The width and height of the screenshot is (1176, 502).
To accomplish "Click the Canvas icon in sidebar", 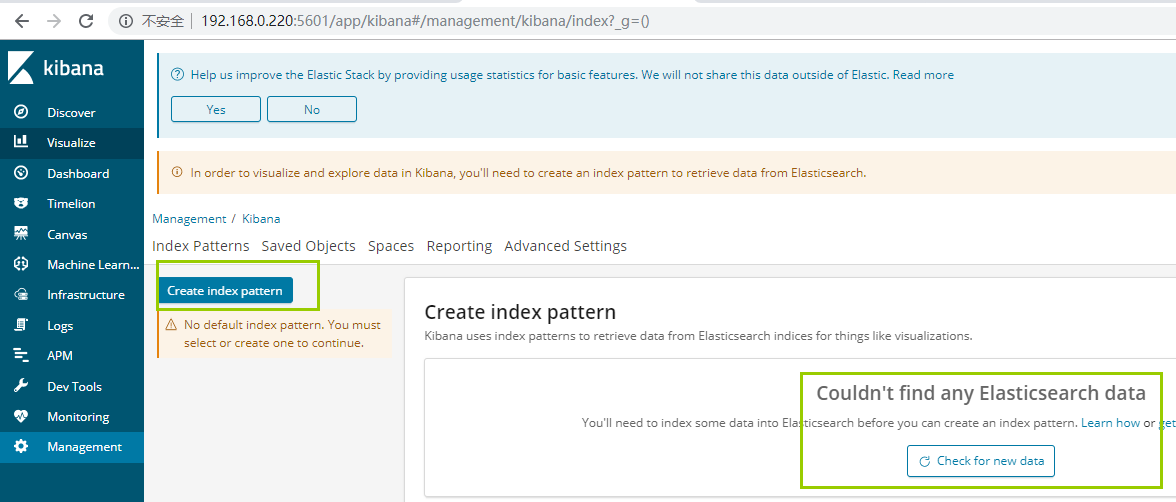I will pyautogui.click(x=21, y=233).
